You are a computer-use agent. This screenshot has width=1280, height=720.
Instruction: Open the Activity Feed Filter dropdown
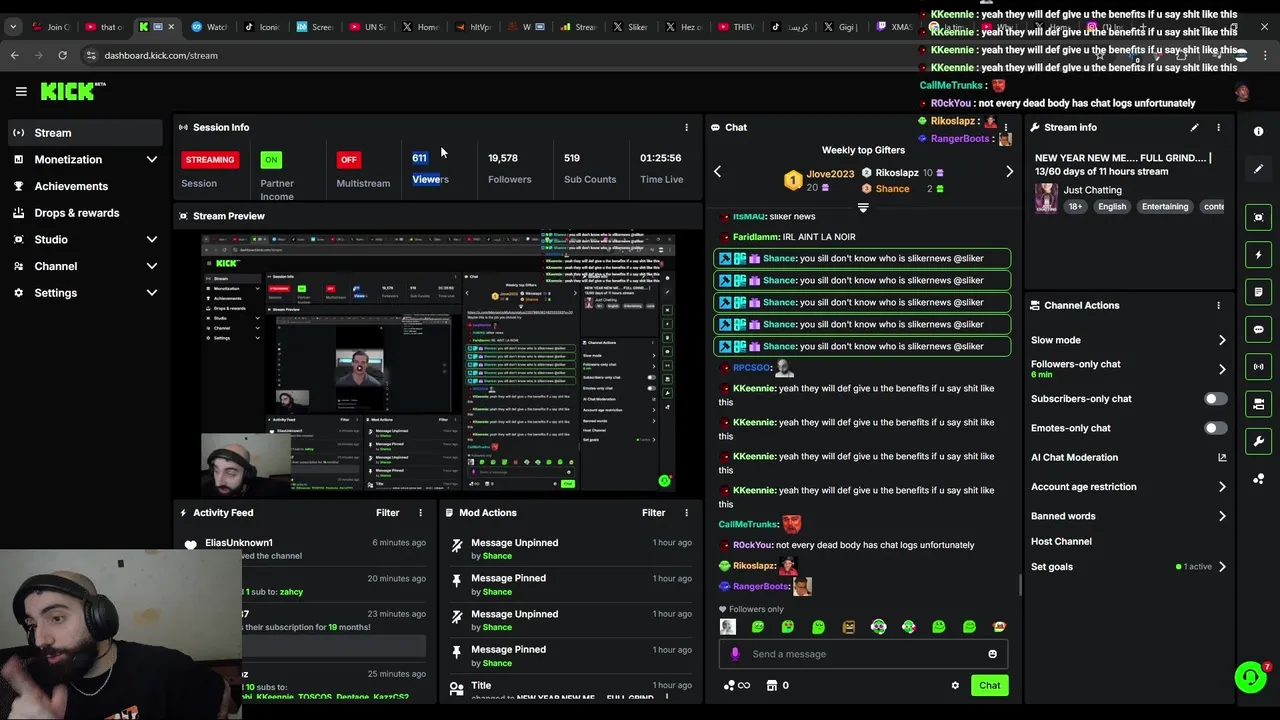click(x=387, y=512)
